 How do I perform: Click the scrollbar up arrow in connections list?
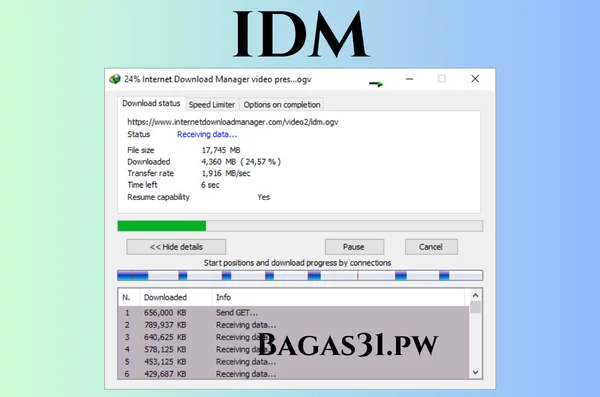tap(476, 295)
